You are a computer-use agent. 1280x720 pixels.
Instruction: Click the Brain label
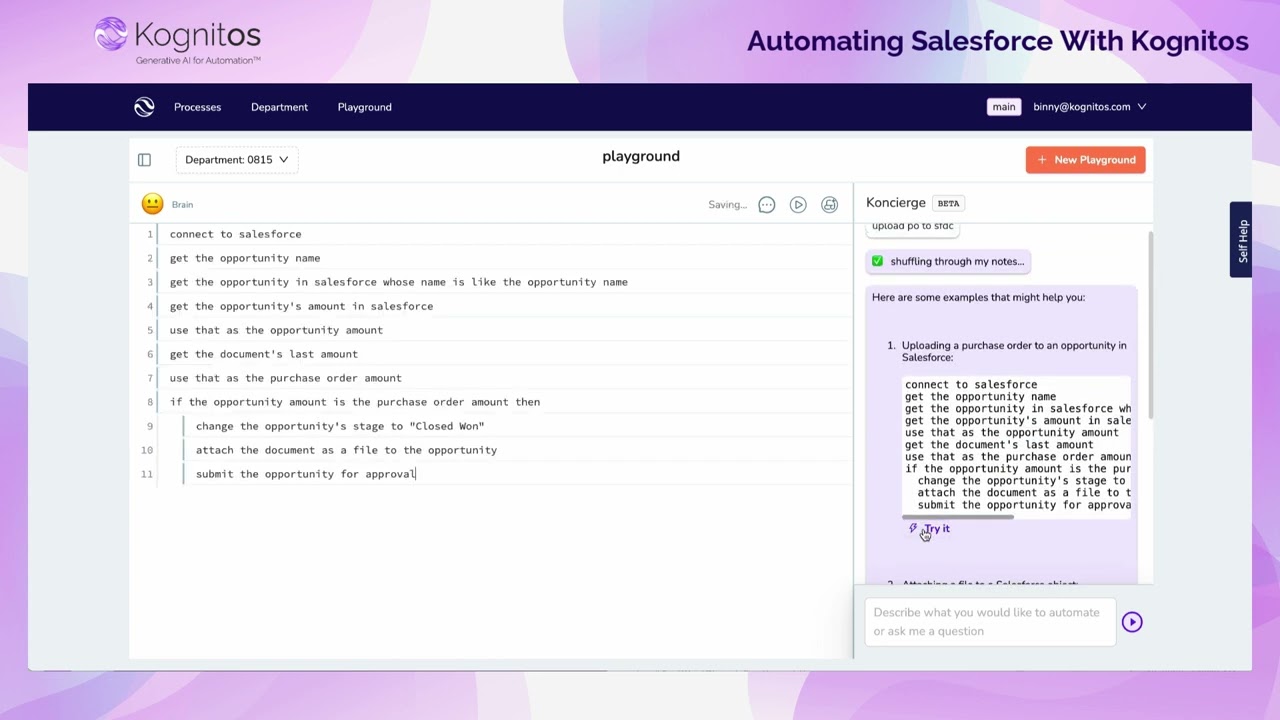pyautogui.click(x=182, y=204)
